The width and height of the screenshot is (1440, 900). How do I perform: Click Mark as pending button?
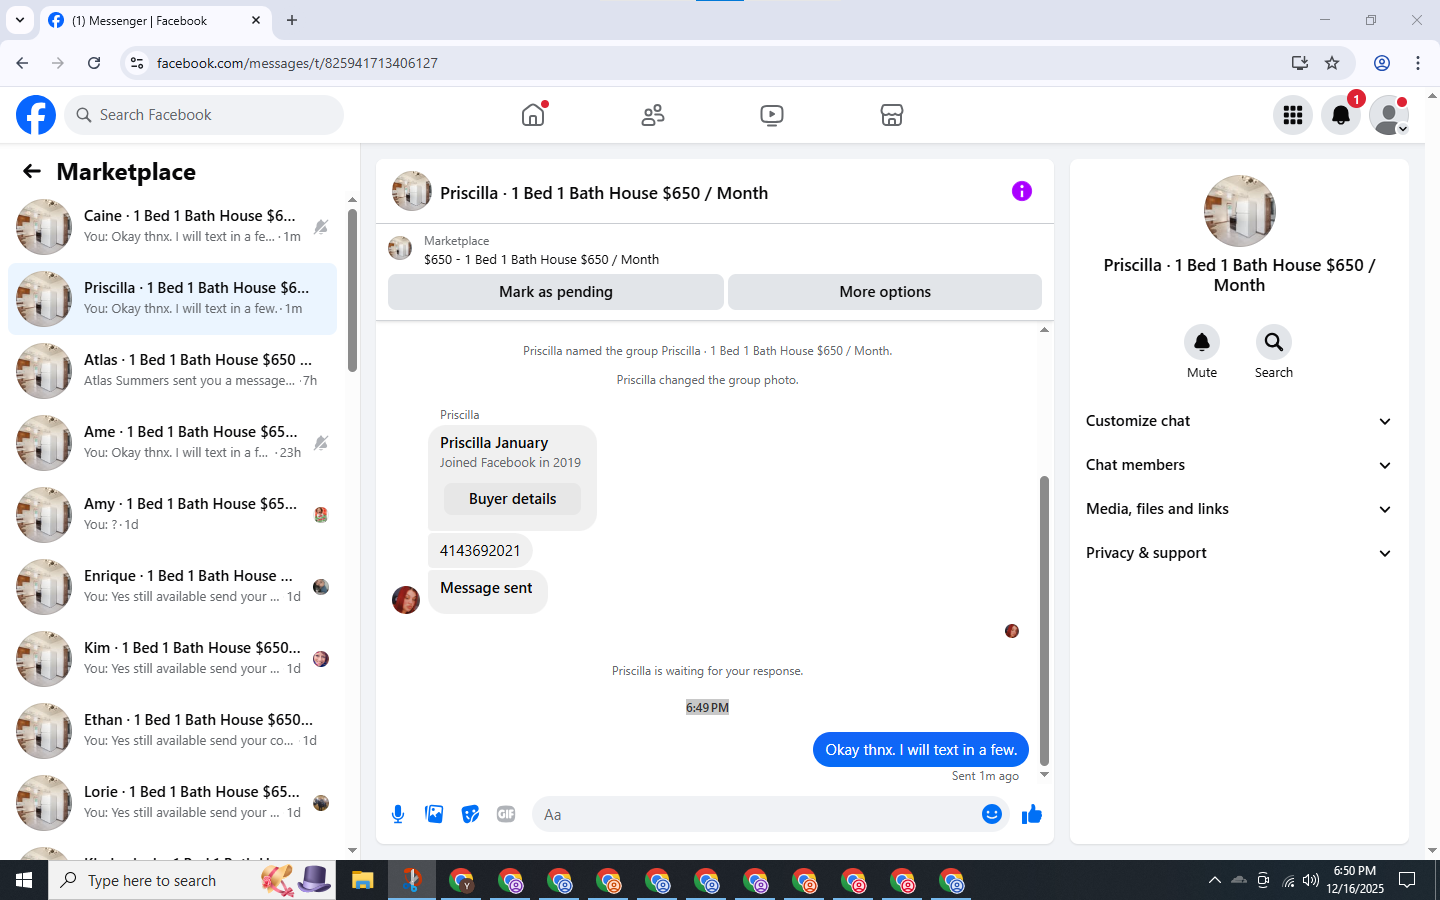coord(556,292)
